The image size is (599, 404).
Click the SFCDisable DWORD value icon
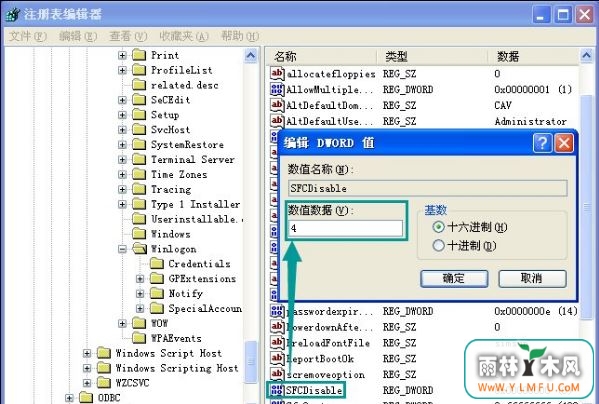(x=277, y=390)
